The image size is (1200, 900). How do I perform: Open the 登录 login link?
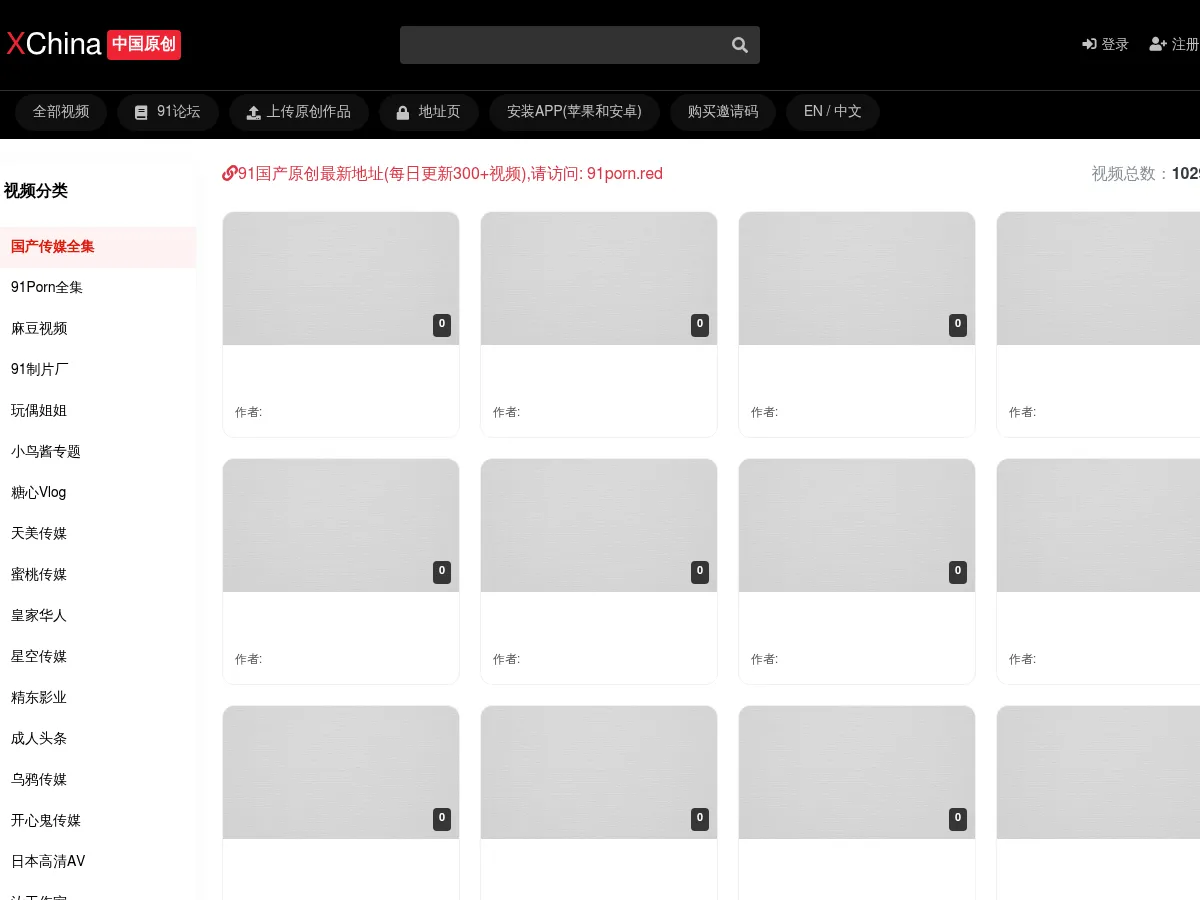(x=1105, y=44)
